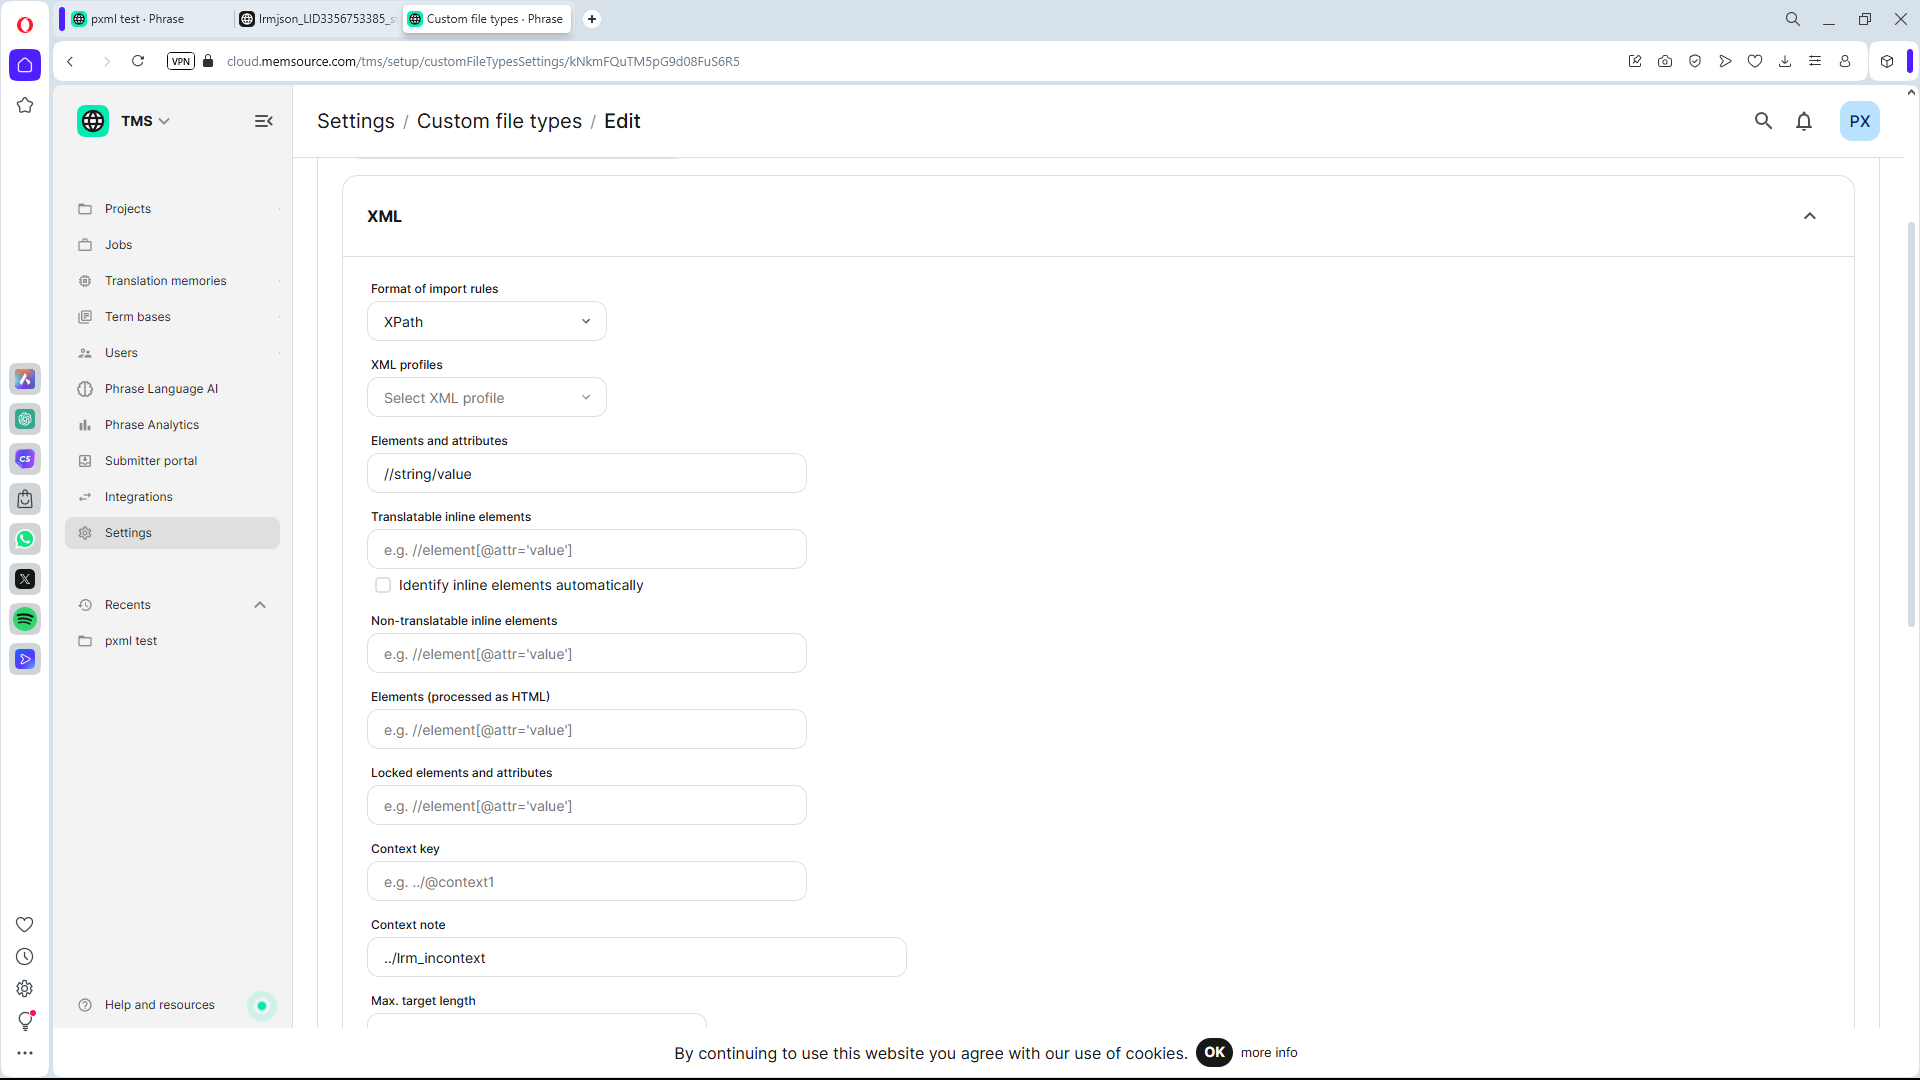
Task: Open search with the header magnifier icon
Action: [x=1763, y=121]
